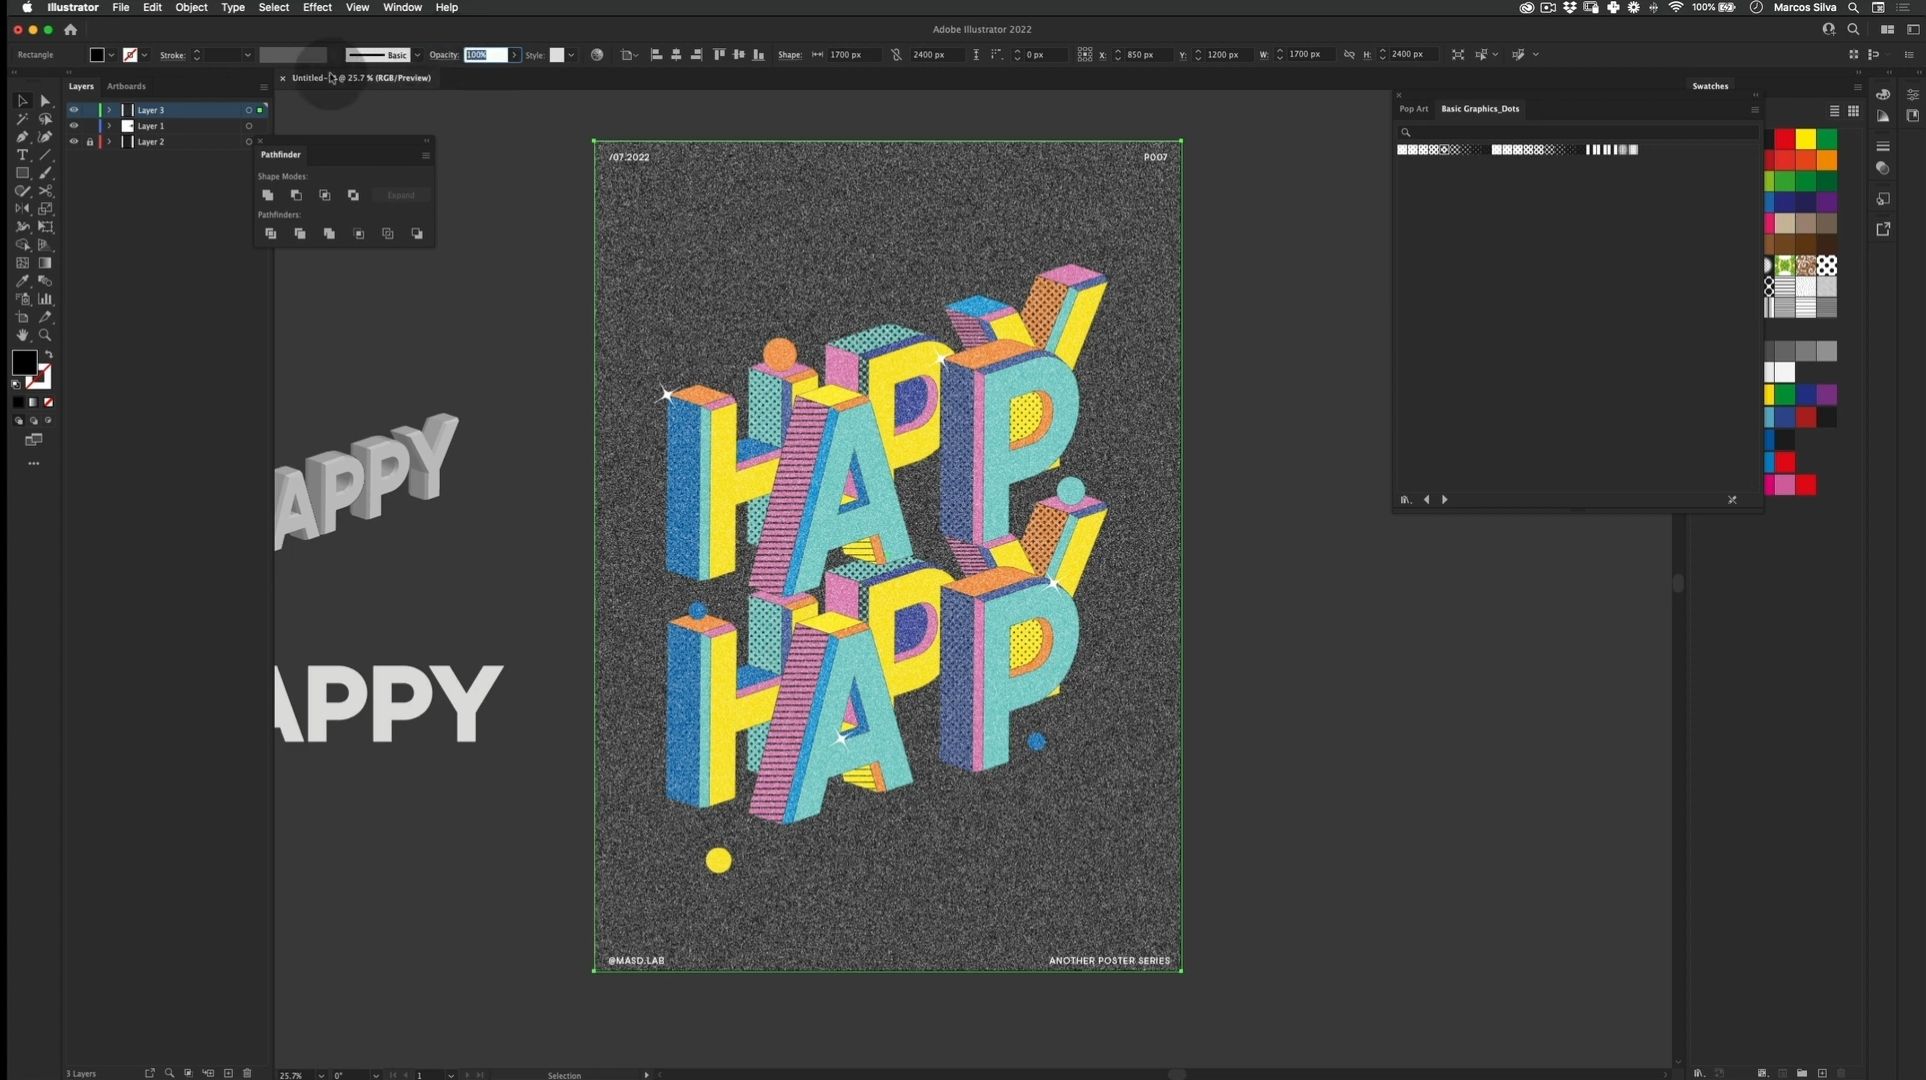Choose the Type tool
Screen dimensions: 1926x1080
point(22,155)
